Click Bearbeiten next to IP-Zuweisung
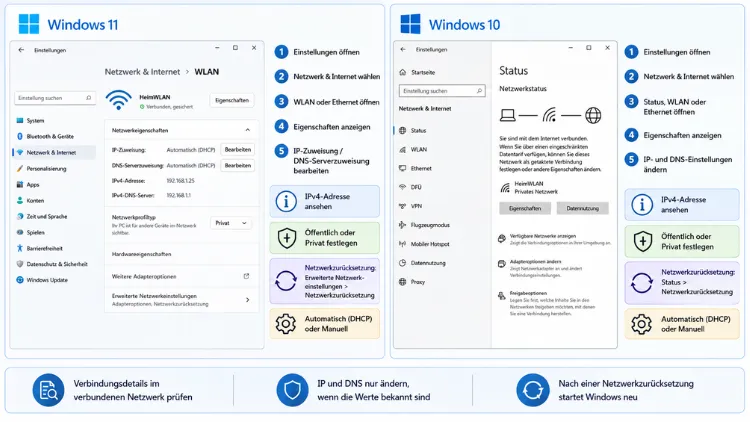Viewport: 750px width, 422px height. (238, 150)
